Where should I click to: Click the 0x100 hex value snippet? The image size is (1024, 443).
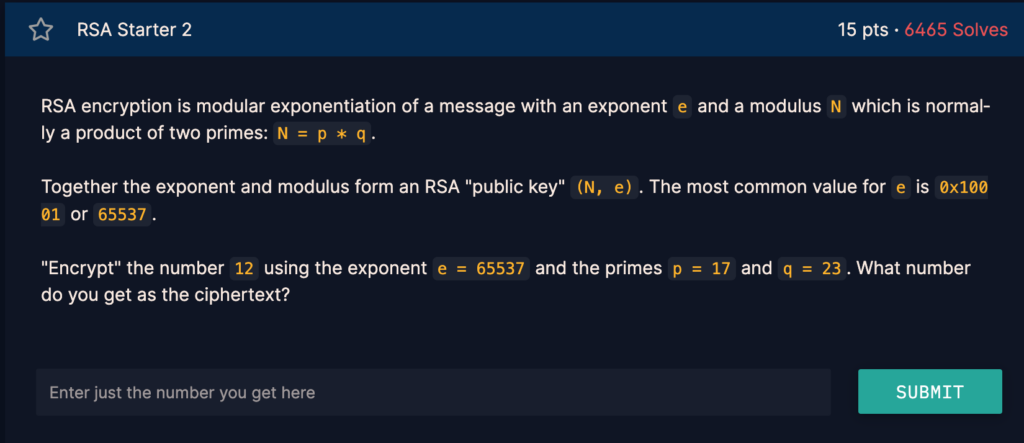[x=961, y=188]
